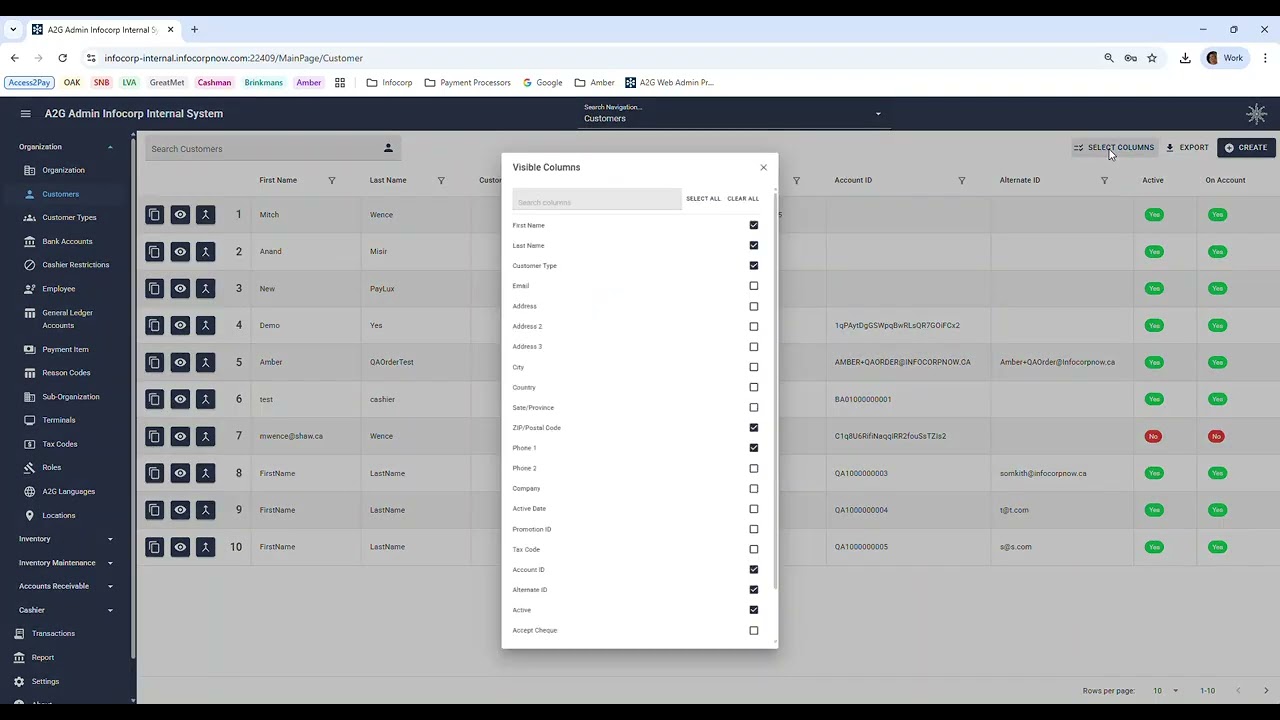Uncheck the Last Name column checkbox
The width and height of the screenshot is (1280, 720).
pyautogui.click(x=754, y=245)
